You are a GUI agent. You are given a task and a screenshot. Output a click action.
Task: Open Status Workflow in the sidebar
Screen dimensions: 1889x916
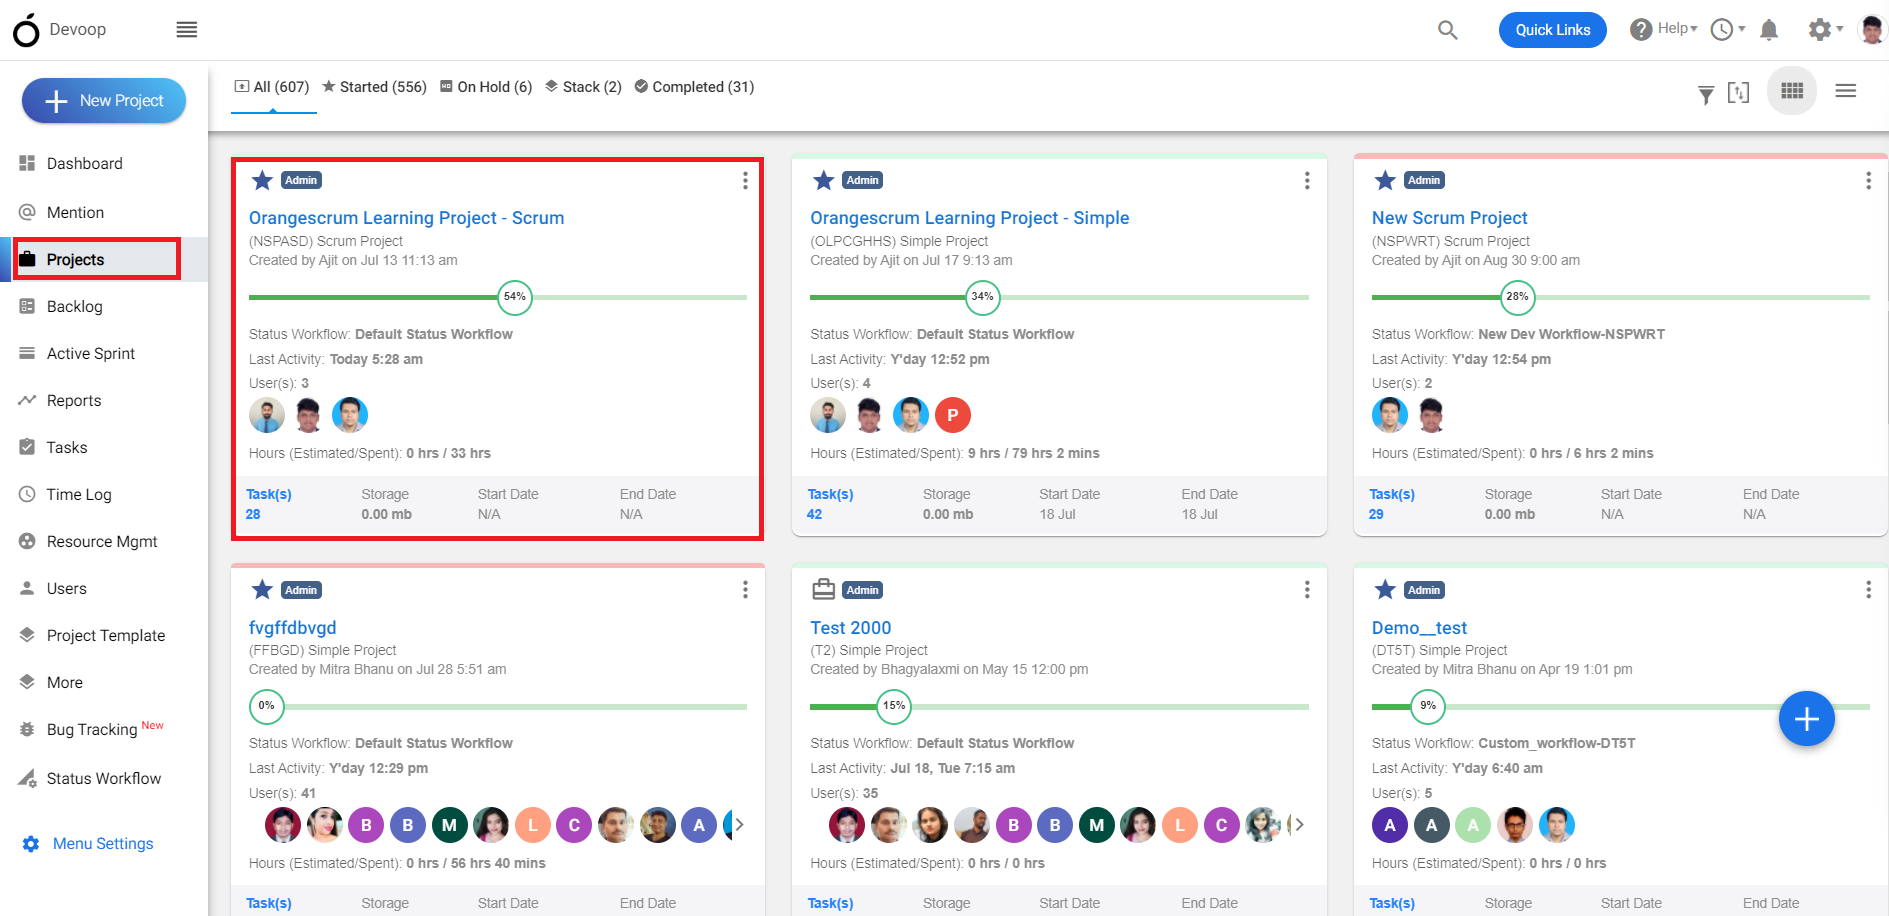coord(104,778)
